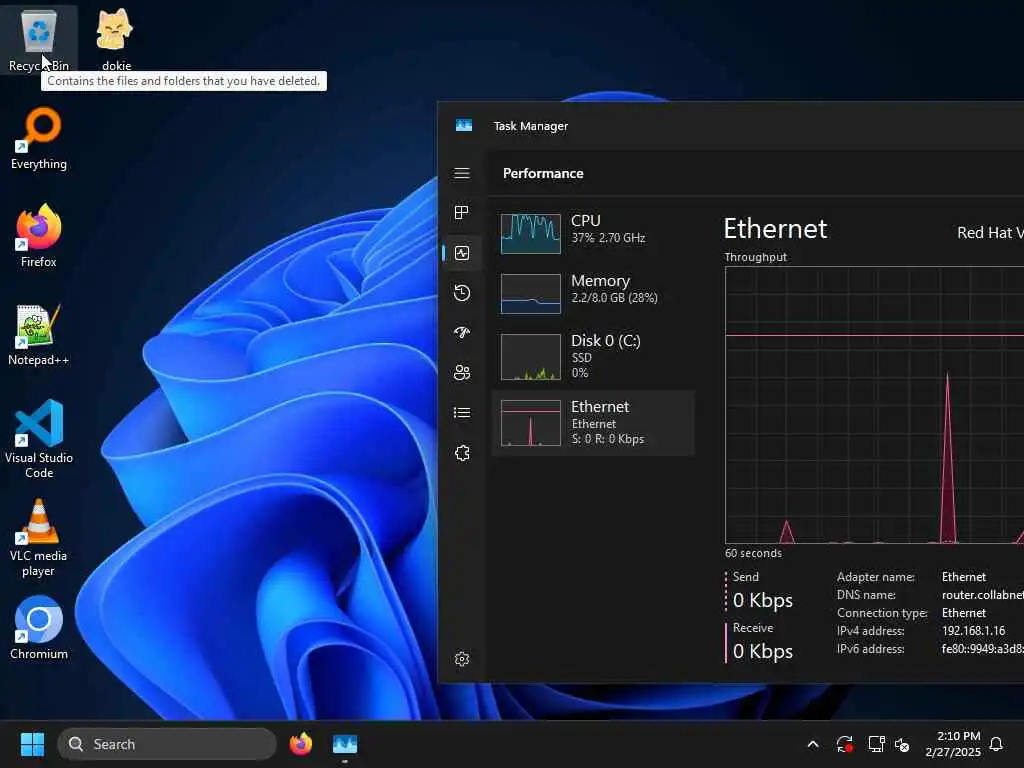This screenshot has height=768, width=1024.
Task: Open the network status tray icon
Action: tap(876, 744)
